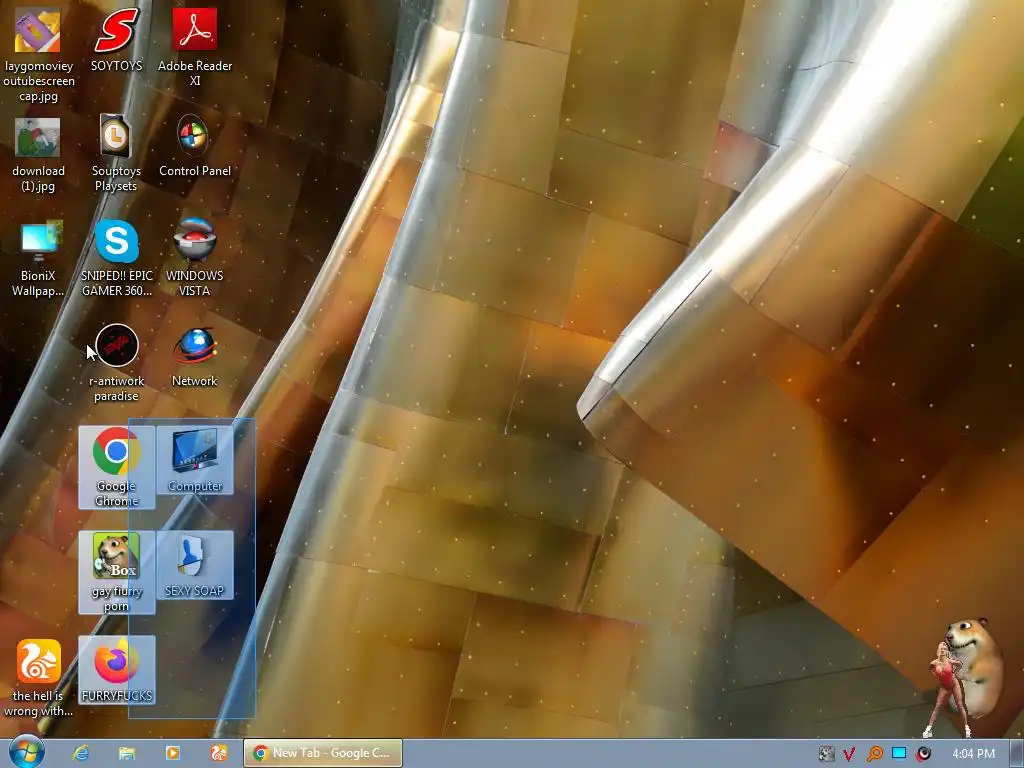
Task: Open the UC Browser taskbar pinned icon
Action: click(219, 753)
